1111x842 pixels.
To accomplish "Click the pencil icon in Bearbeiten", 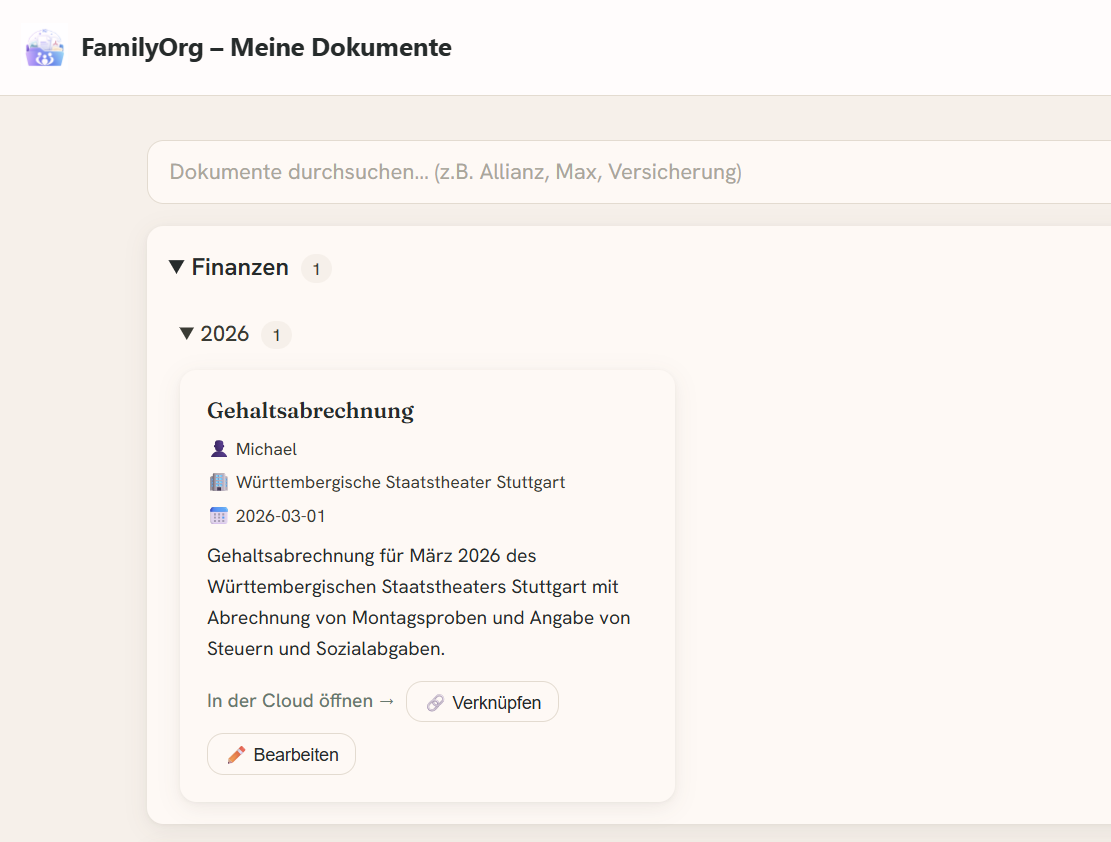I will coord(237,755).
